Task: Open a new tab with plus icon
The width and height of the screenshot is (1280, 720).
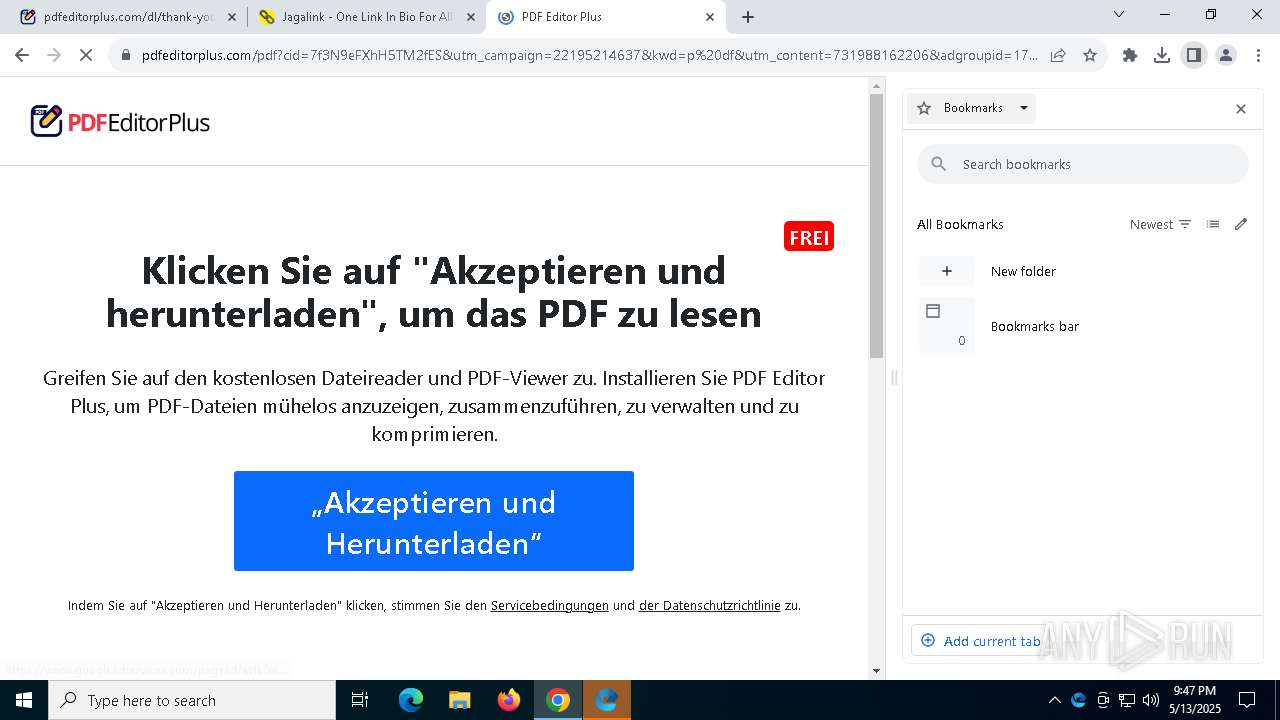Action: pyautogui.click(x=748, y=17)
